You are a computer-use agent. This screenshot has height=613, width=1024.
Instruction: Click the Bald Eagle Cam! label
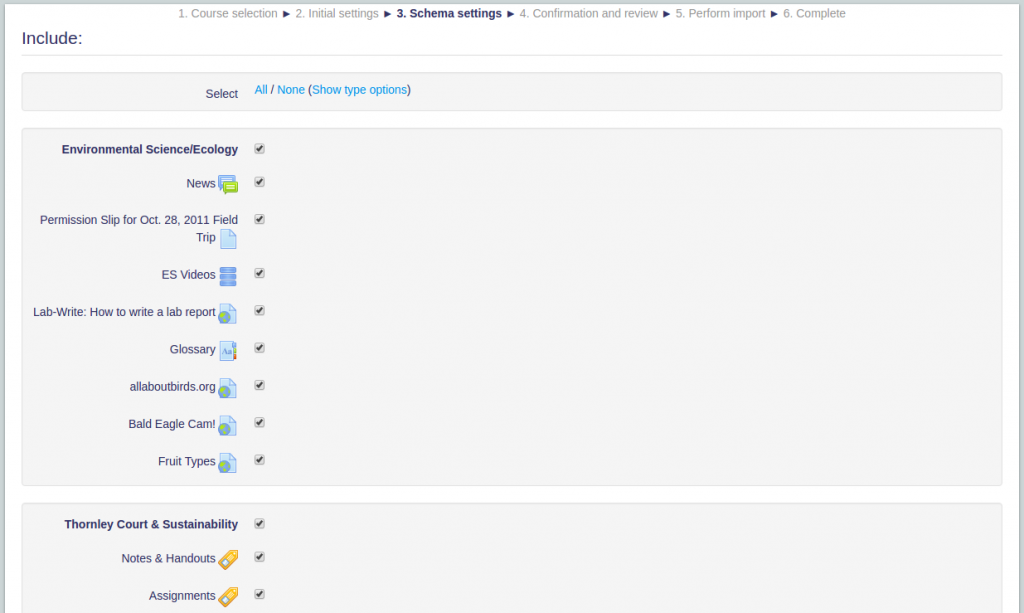tap(172, 424)
